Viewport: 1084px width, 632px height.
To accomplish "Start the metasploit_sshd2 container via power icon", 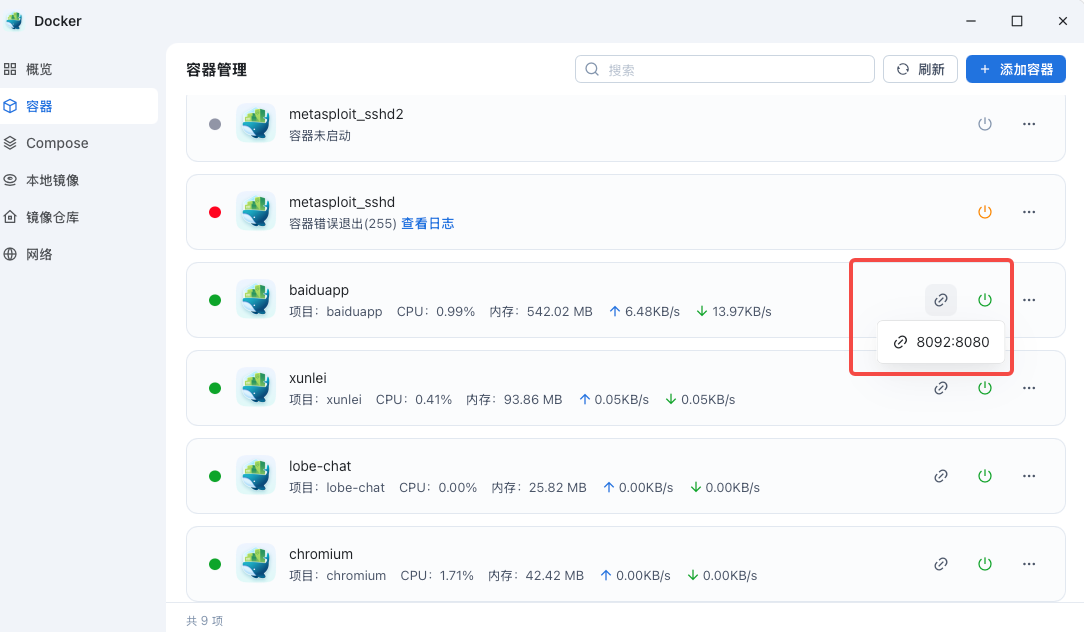I will (x=984, y=124).
